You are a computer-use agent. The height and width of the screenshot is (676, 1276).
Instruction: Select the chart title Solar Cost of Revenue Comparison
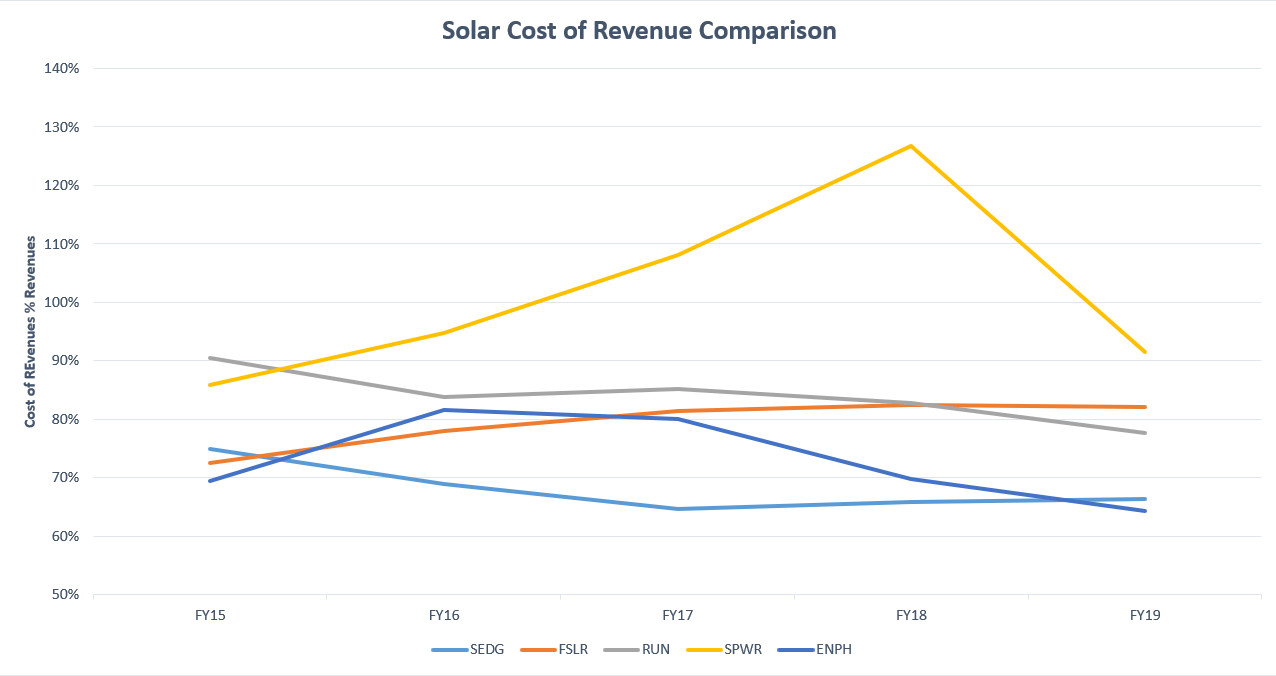tap(639, 31)
